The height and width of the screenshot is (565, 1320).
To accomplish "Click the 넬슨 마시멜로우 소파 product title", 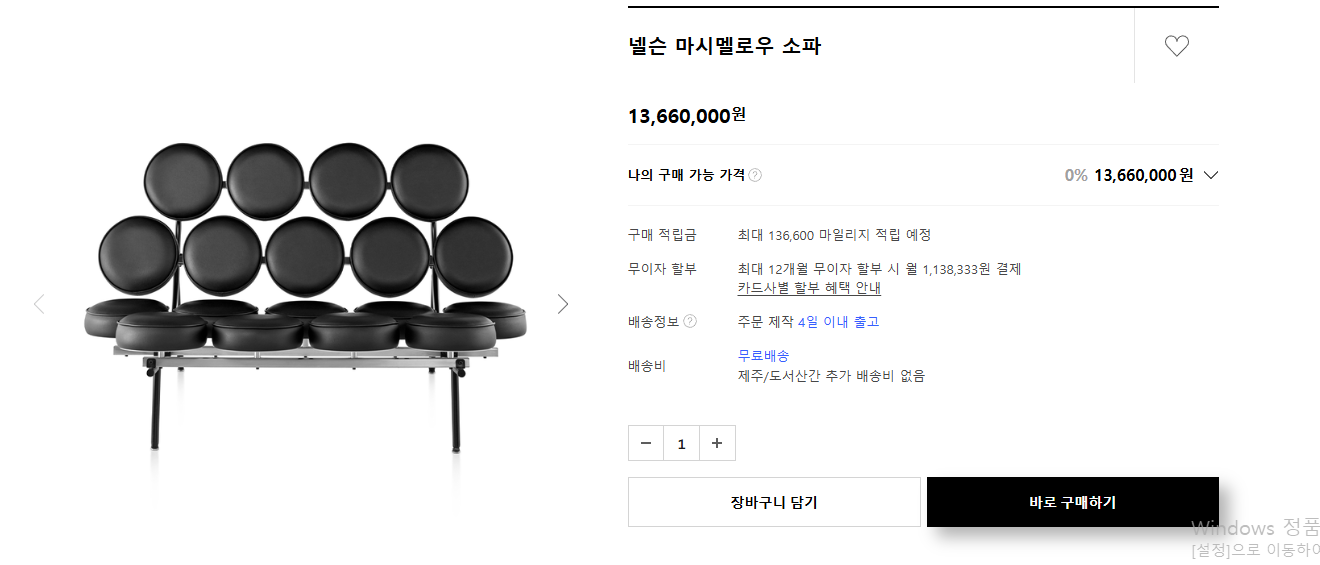I will (724, 46).
